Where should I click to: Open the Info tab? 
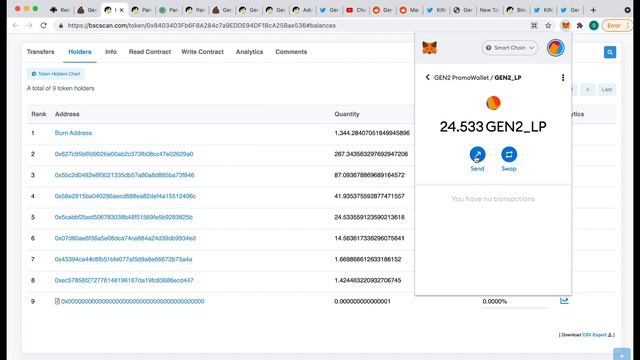111,52
